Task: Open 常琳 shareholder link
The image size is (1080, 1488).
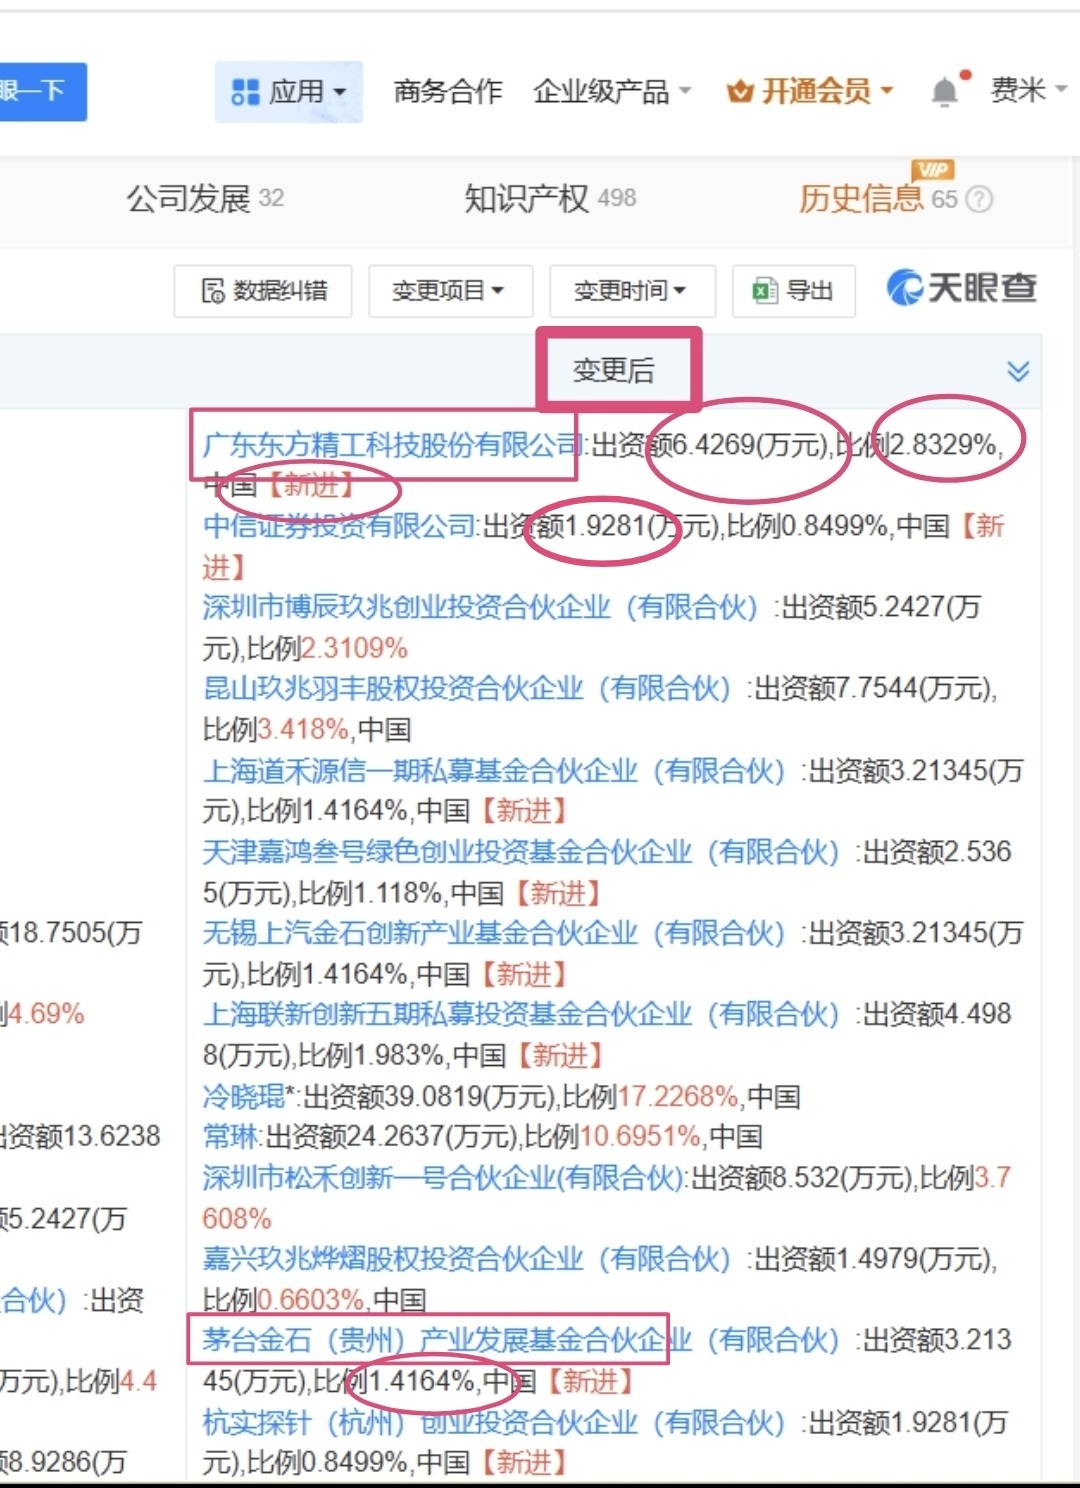Action: 231,1137
